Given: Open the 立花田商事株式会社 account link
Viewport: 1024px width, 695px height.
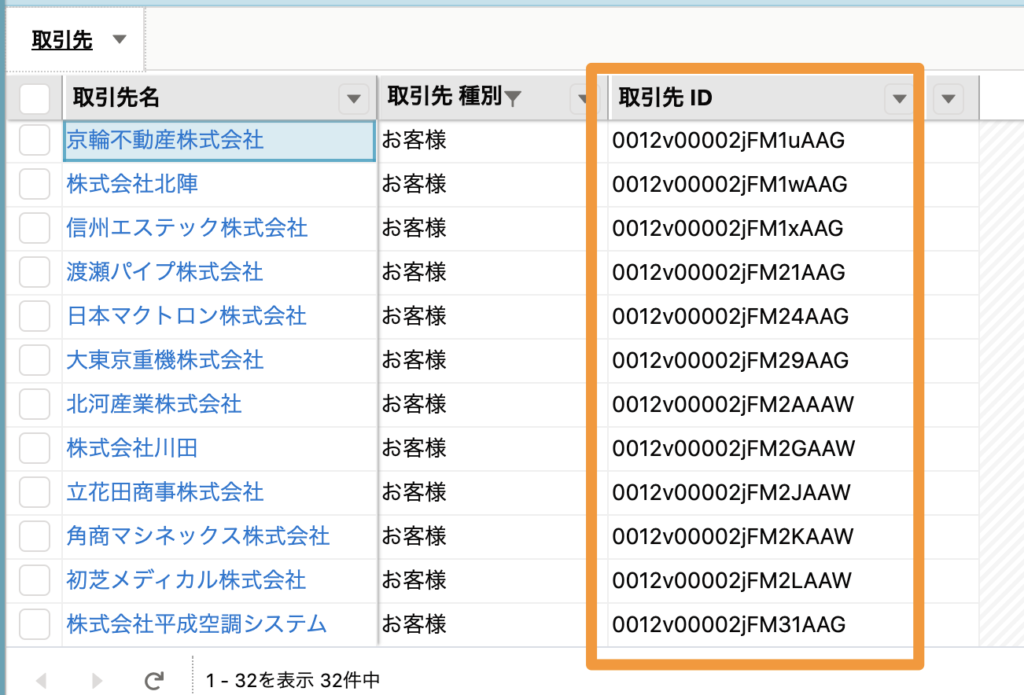Looking at the screenshot, I should click(165, 492).
